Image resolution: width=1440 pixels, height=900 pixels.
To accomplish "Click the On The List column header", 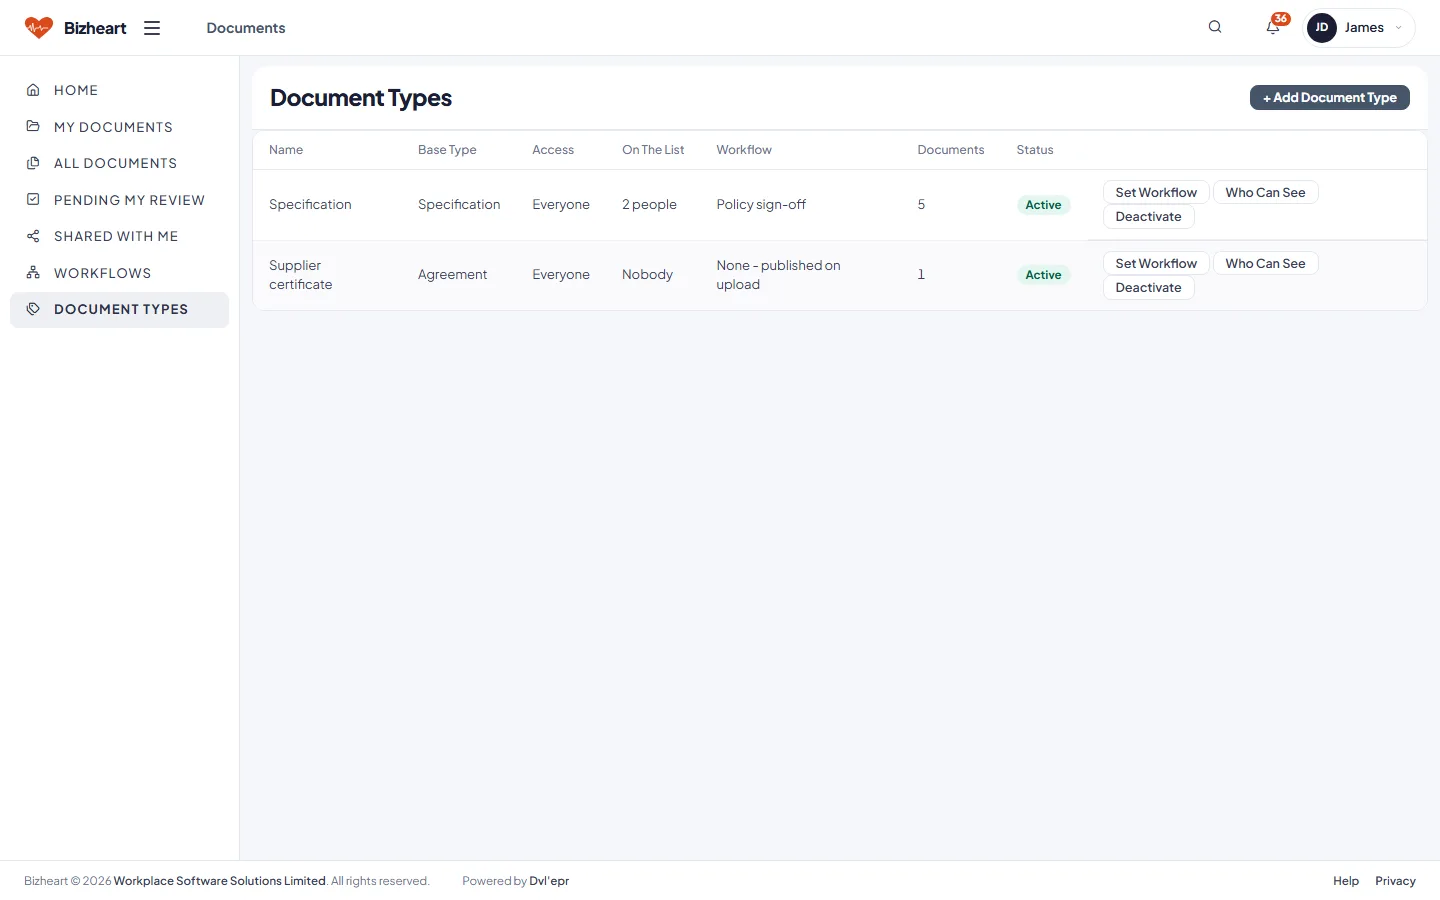I will pos(653,150).
